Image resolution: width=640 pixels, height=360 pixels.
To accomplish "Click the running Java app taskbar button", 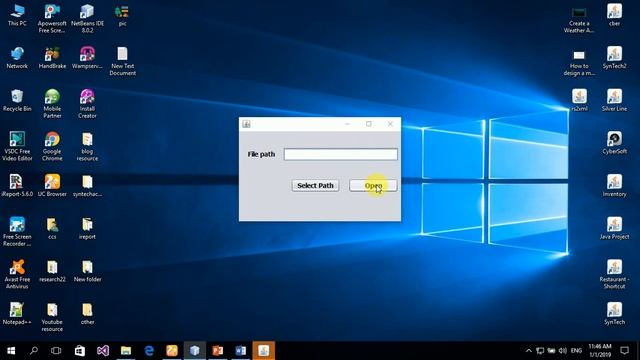I will tap(264, 351).
